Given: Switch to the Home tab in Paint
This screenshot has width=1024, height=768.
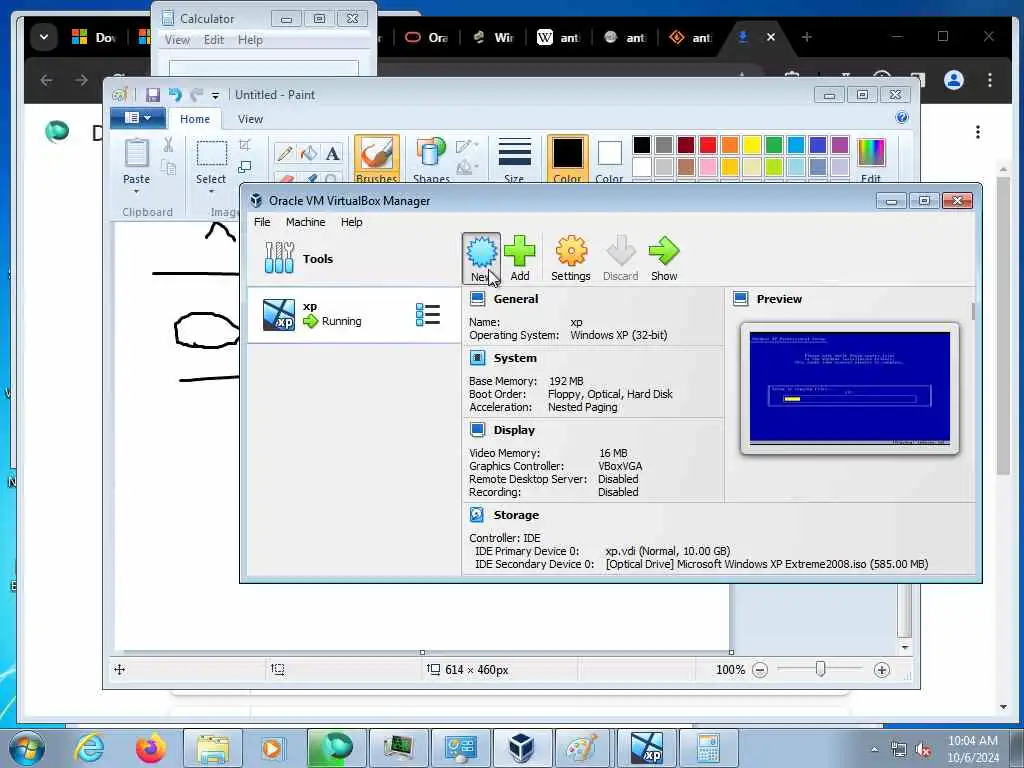Looking at the screenshot, I should [x=195, y=119].
